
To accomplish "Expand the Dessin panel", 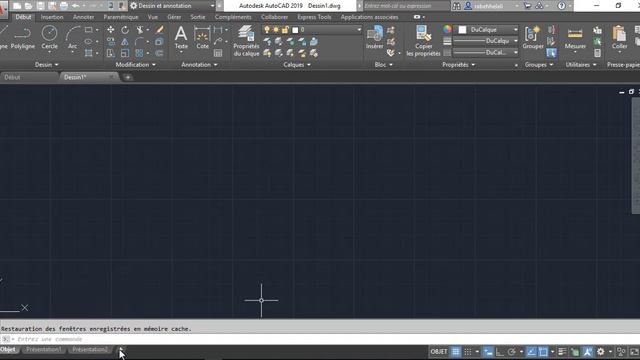I will coord(47,64).
